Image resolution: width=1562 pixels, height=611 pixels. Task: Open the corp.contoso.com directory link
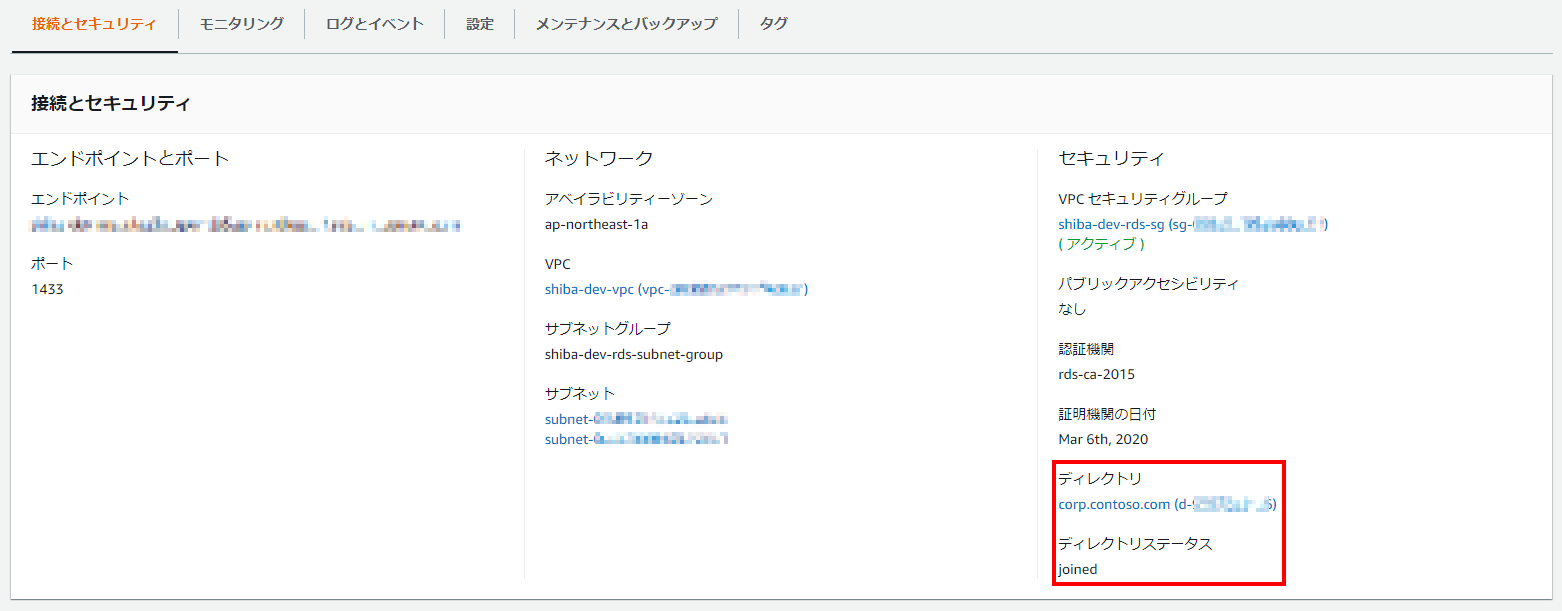click(x=1113, y=504)
